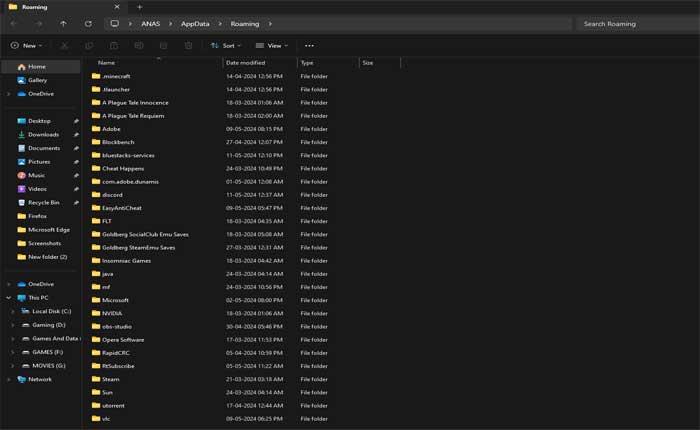Click the Refresh button in navigation bar
Image resolution: width=700 pixels, height=430 pixels.
coord(88,23)
